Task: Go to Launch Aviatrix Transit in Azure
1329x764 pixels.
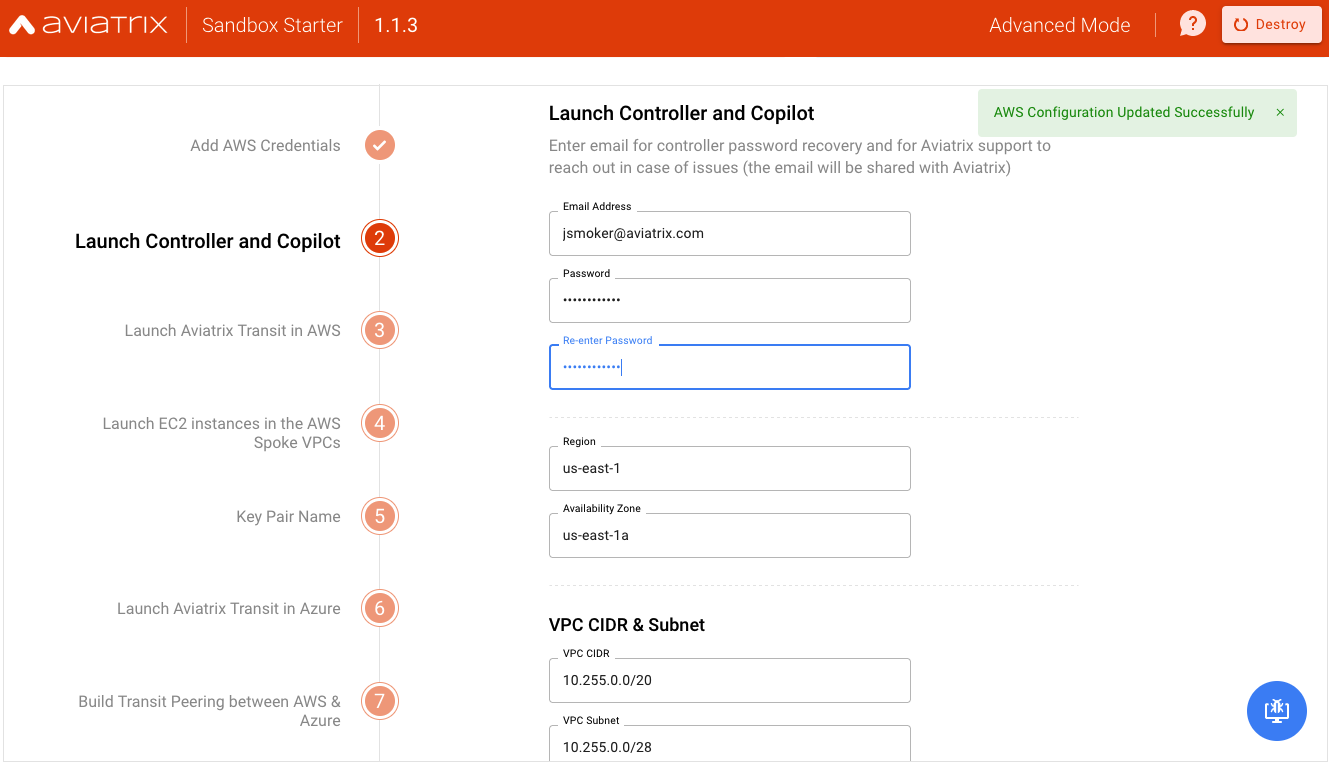Action: point(229,609)
